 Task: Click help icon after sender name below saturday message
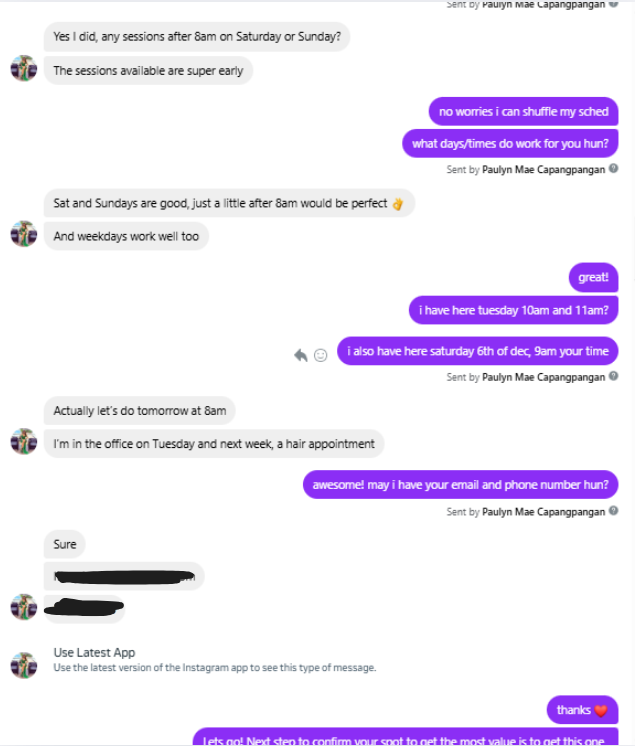pos(614,376)
